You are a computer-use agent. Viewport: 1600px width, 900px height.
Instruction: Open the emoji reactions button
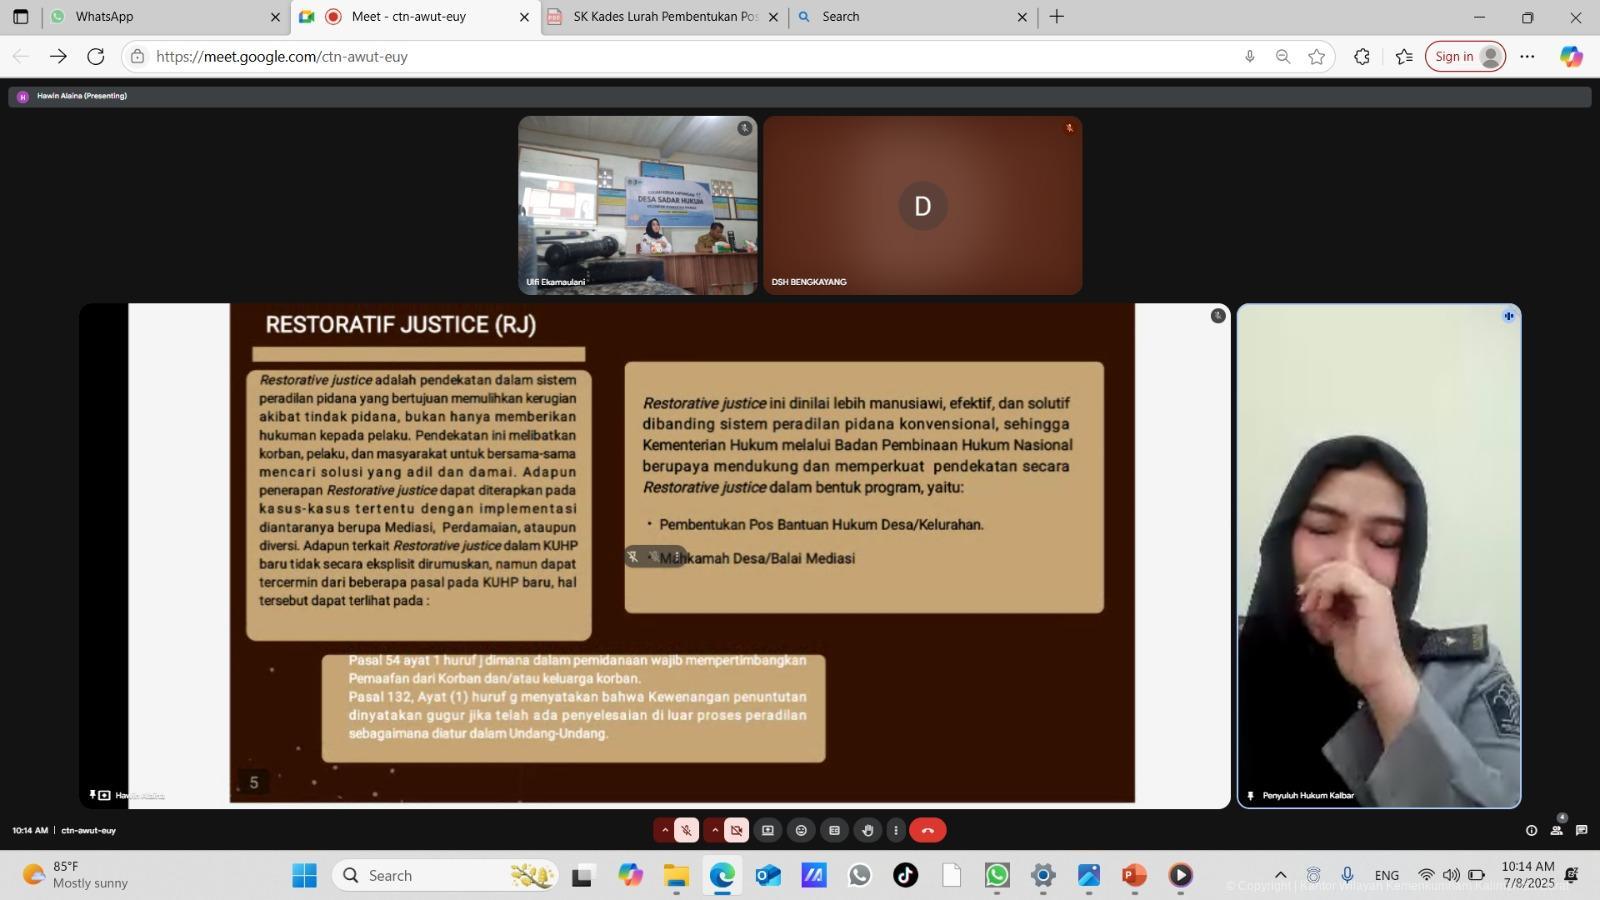pyautogui.click(x=801, y=830)
